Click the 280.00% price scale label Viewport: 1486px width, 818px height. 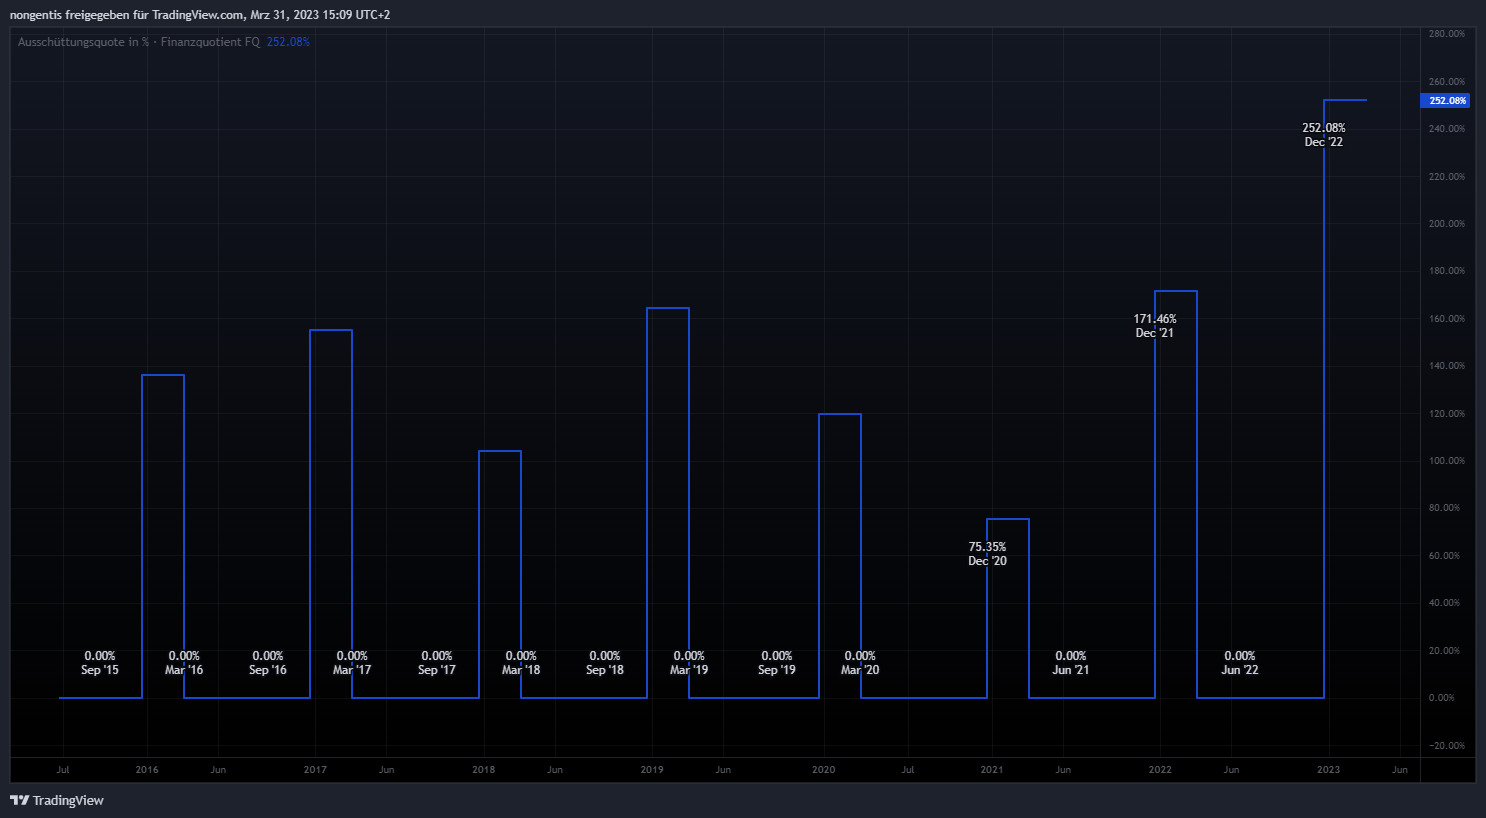(x=1446, y=34)
